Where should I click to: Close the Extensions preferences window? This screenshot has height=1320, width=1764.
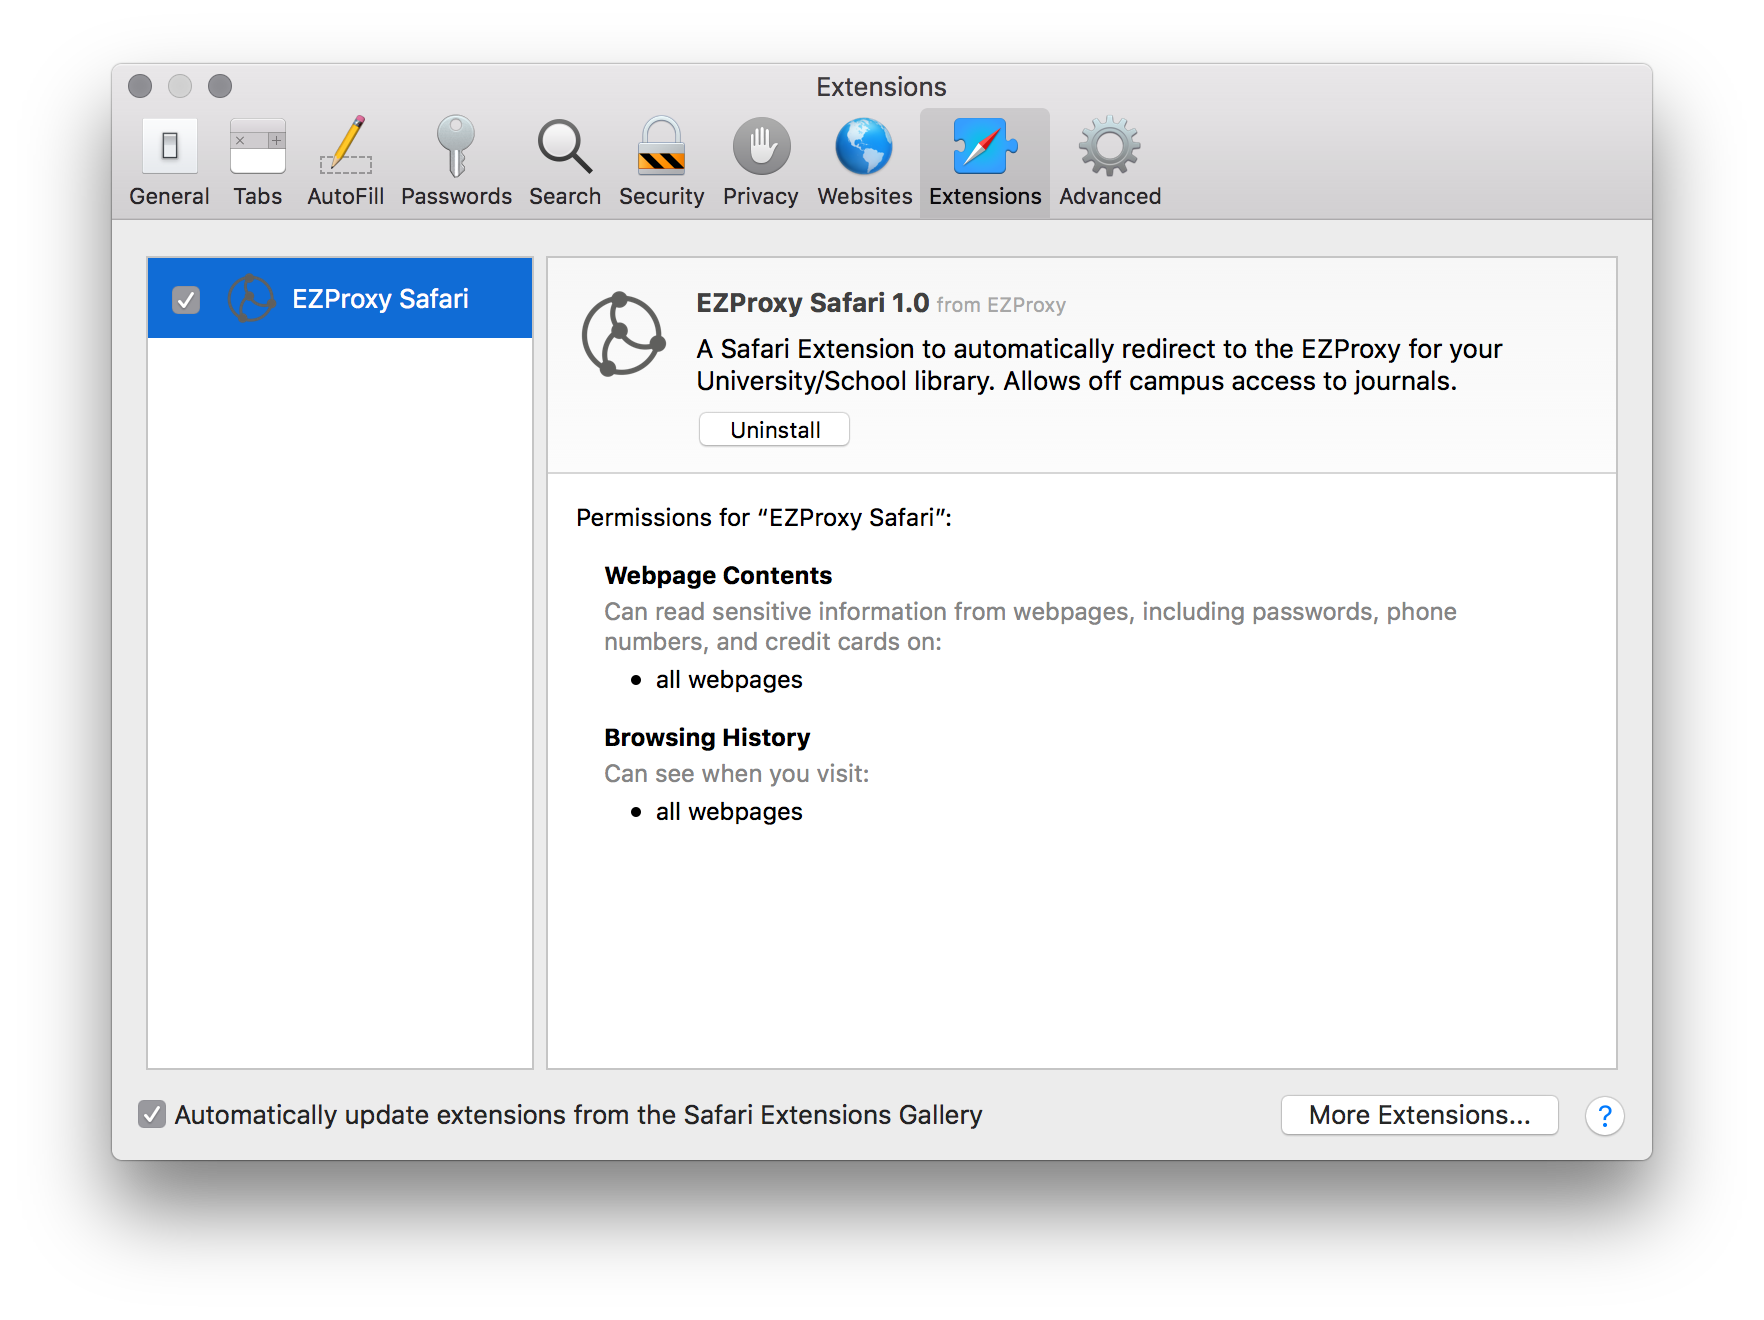(140, 86)
